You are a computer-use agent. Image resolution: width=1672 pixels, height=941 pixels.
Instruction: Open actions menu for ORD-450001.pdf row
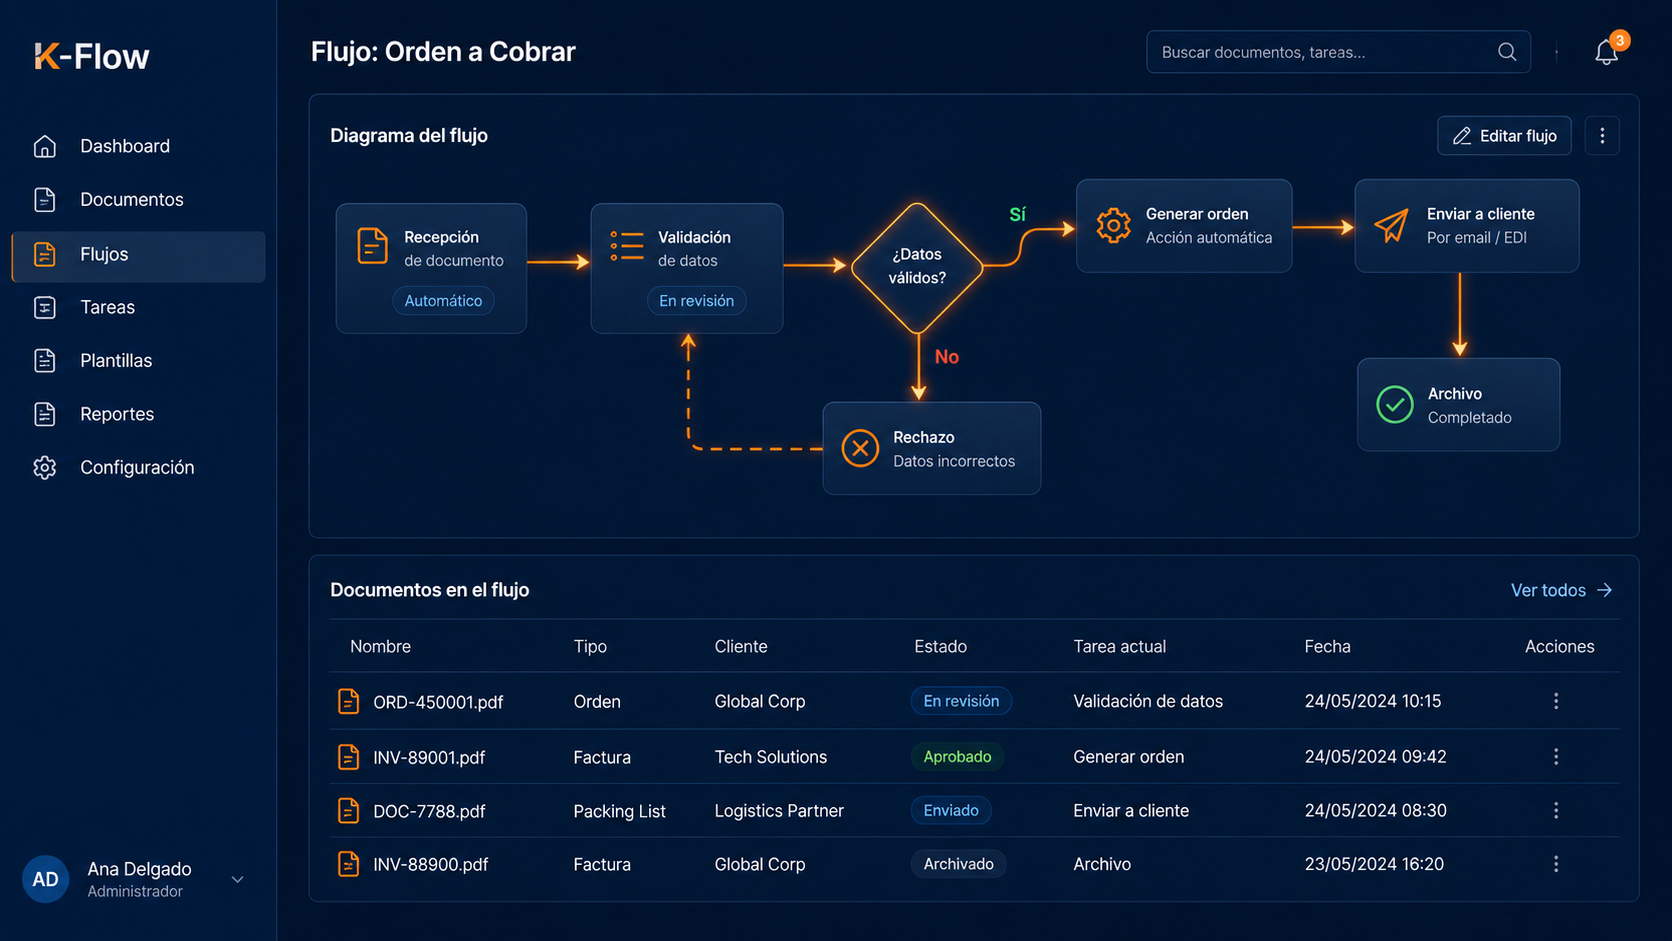[x=1556, y=701]
